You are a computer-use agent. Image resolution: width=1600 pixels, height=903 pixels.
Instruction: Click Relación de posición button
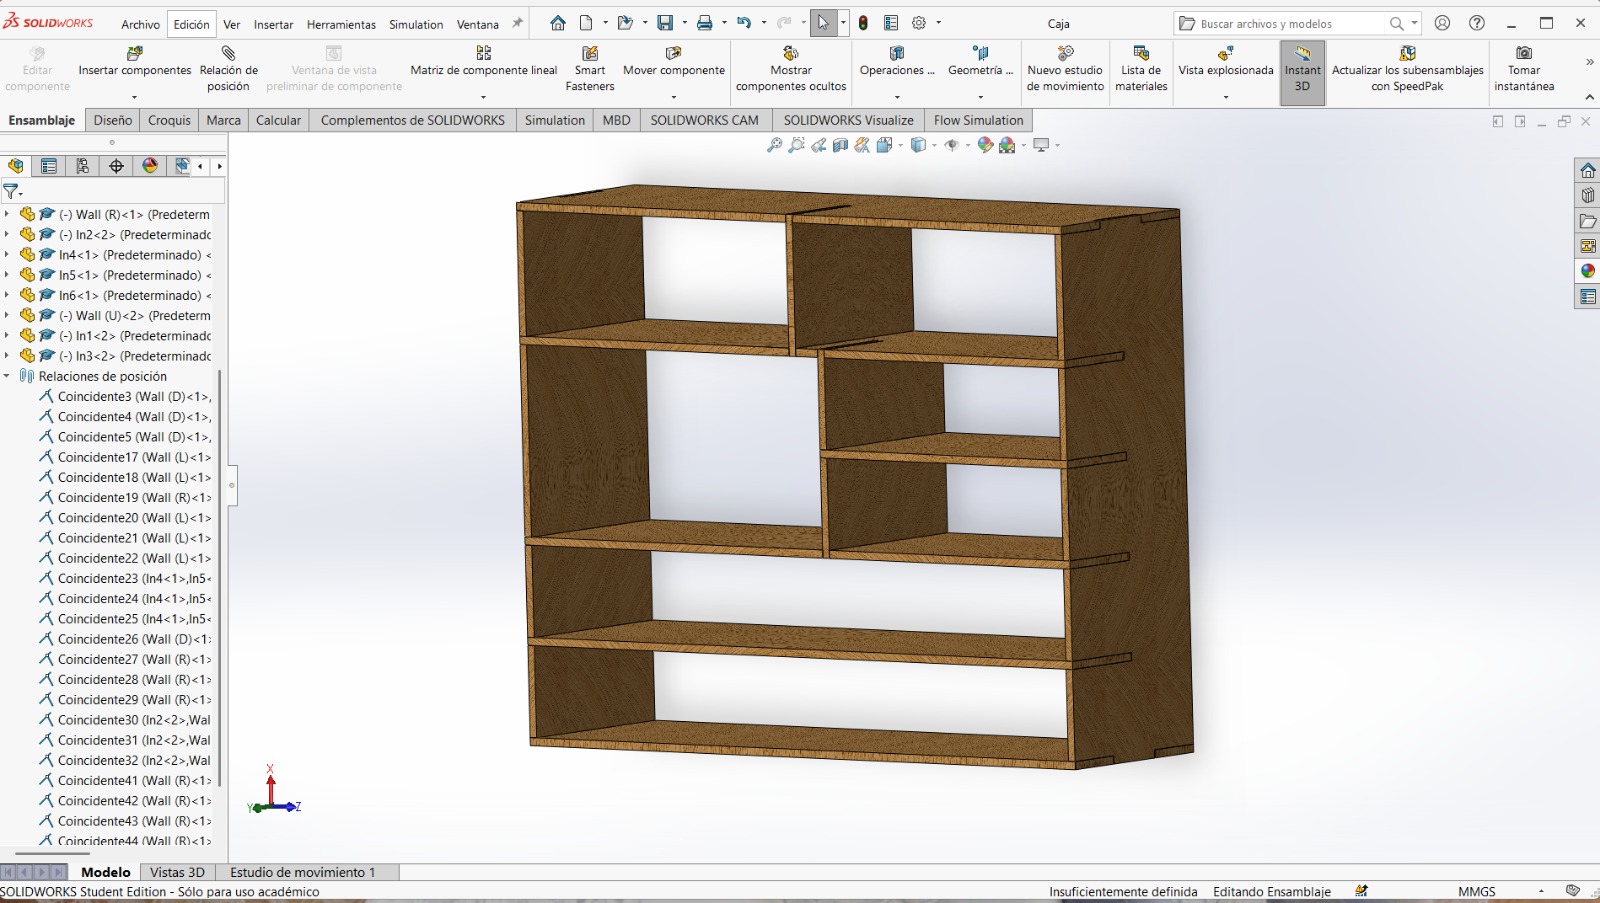229,68
